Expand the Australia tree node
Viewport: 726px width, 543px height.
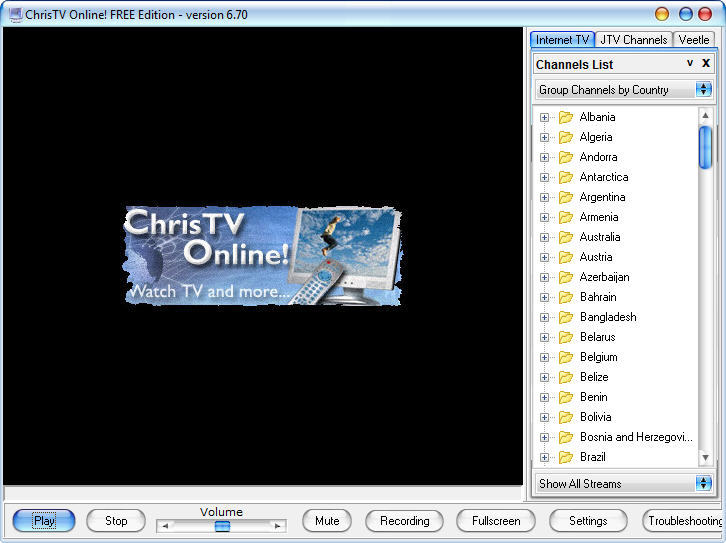[x=544, y=237]
